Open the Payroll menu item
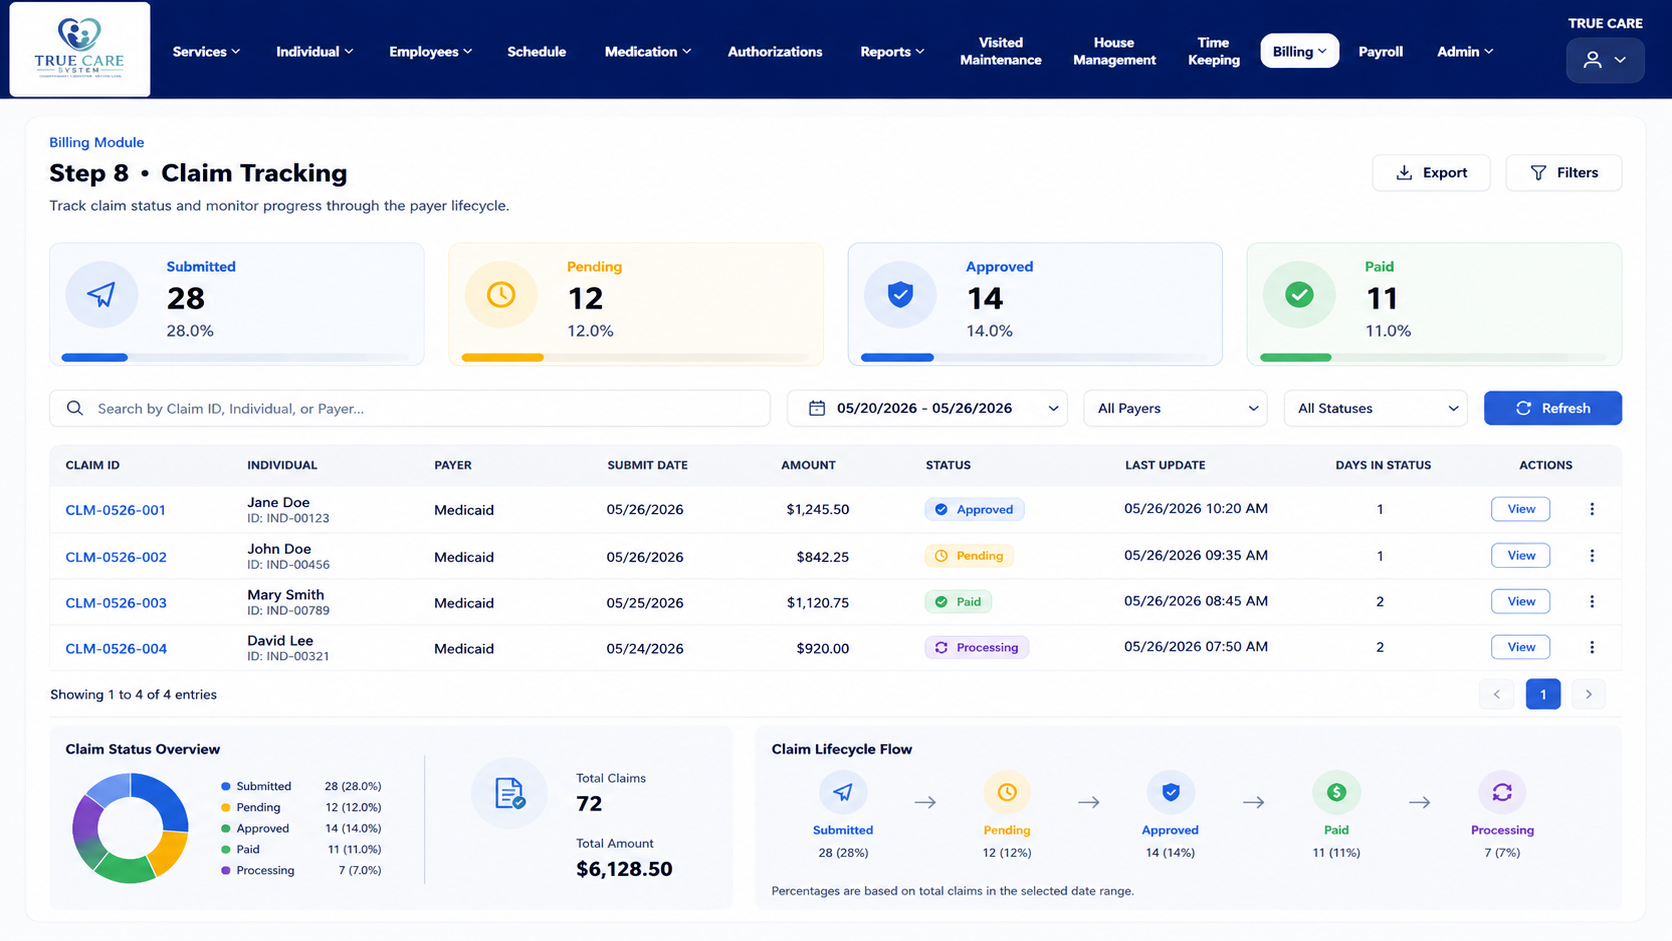This screenshot has width=1672, height=941. pos(1380,51)
